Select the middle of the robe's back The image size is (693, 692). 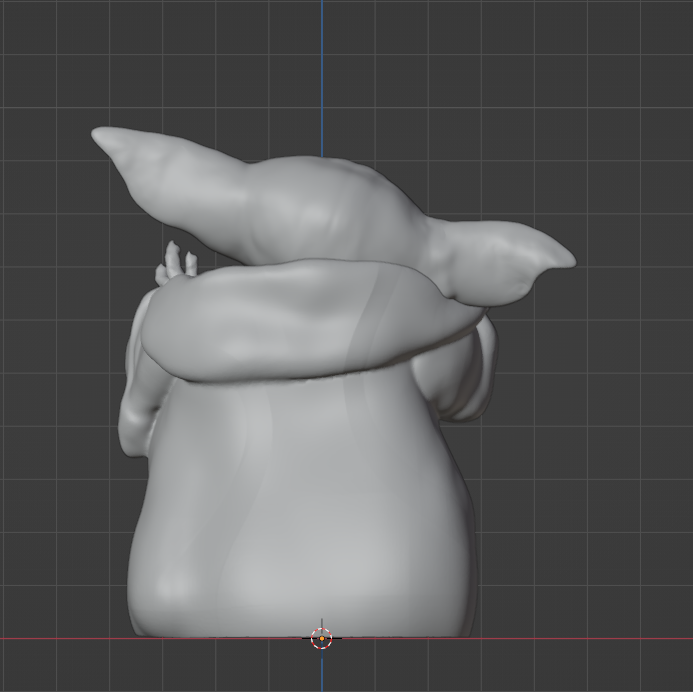pyautogui.click(x=300, y=500)
